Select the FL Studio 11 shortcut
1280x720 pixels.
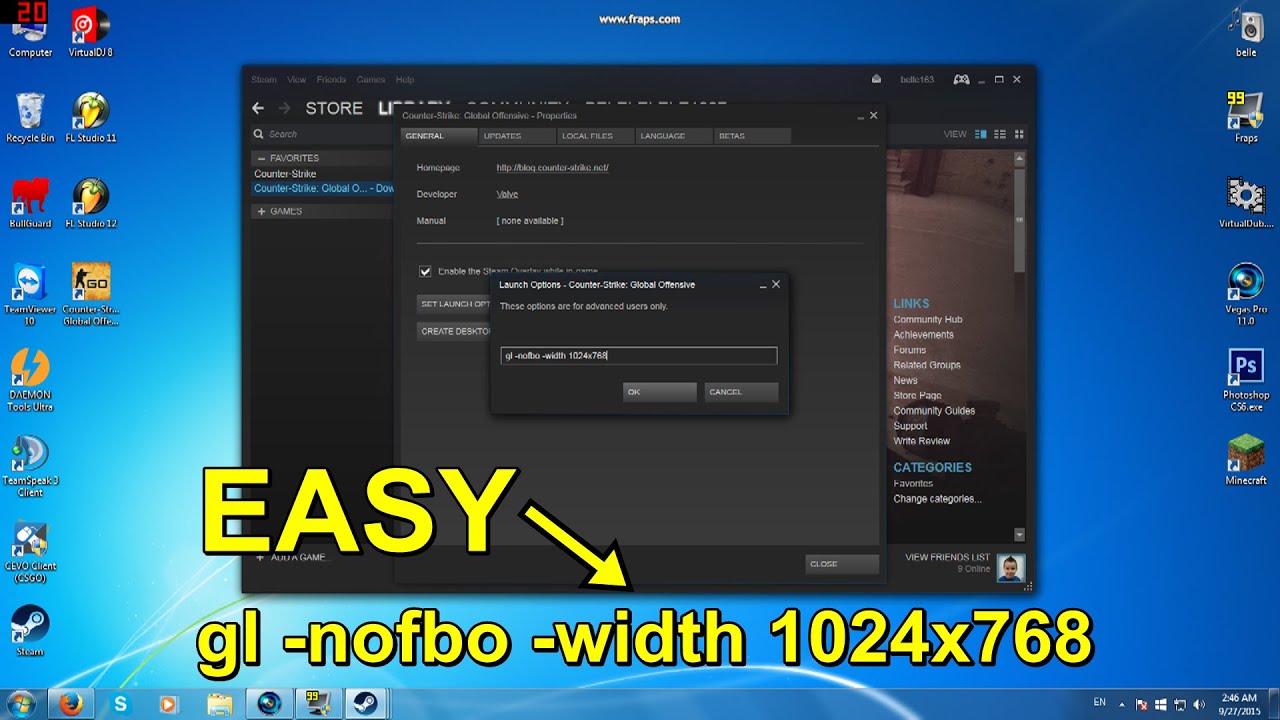click(91, 117)
